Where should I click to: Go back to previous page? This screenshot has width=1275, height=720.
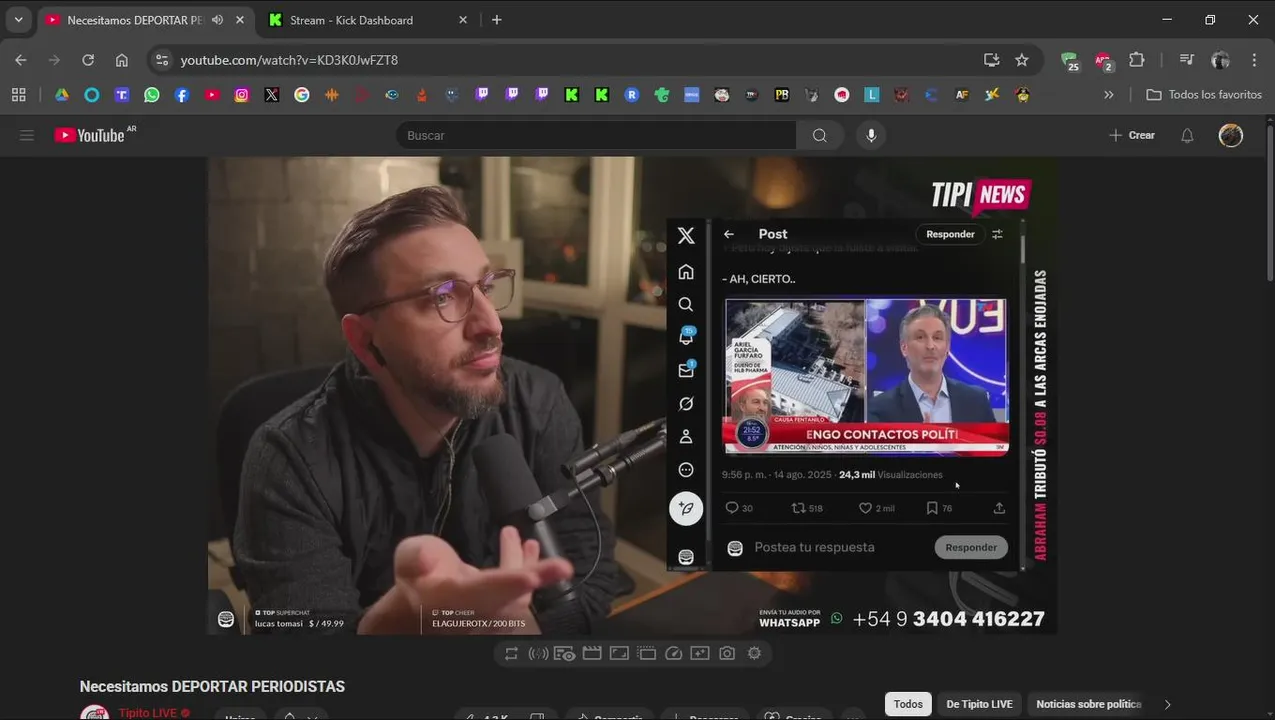(x=21, y=60)
